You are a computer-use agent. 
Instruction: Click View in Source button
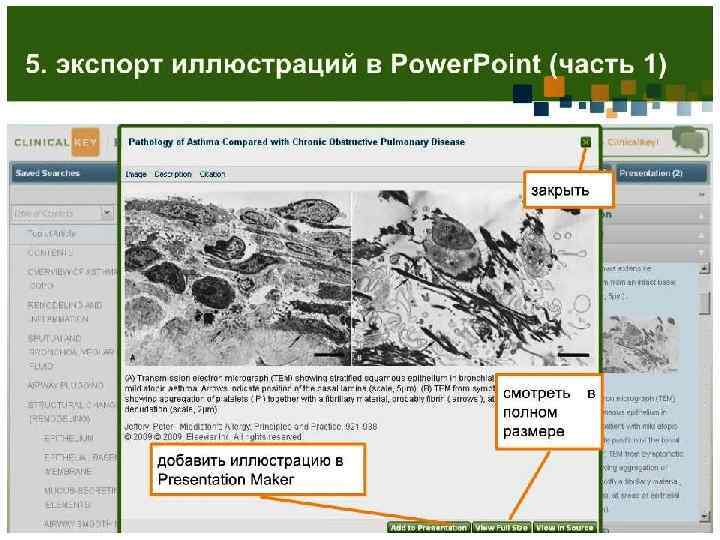pos(565,528)
